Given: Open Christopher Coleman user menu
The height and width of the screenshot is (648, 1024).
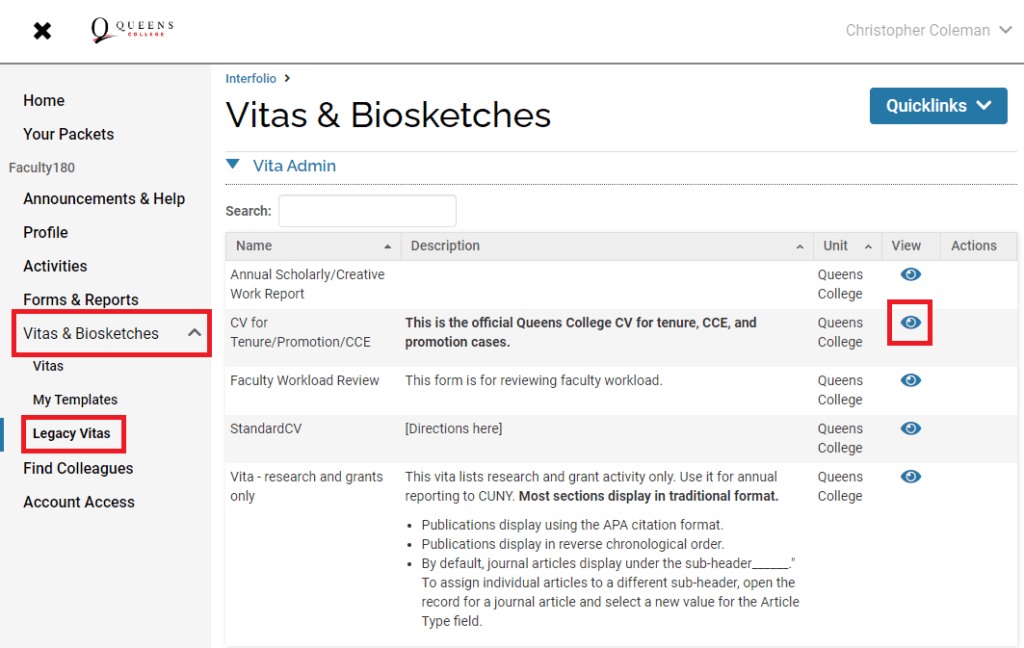Looking at the screenshot, I should pyautogui.click(x=929, y=31).
